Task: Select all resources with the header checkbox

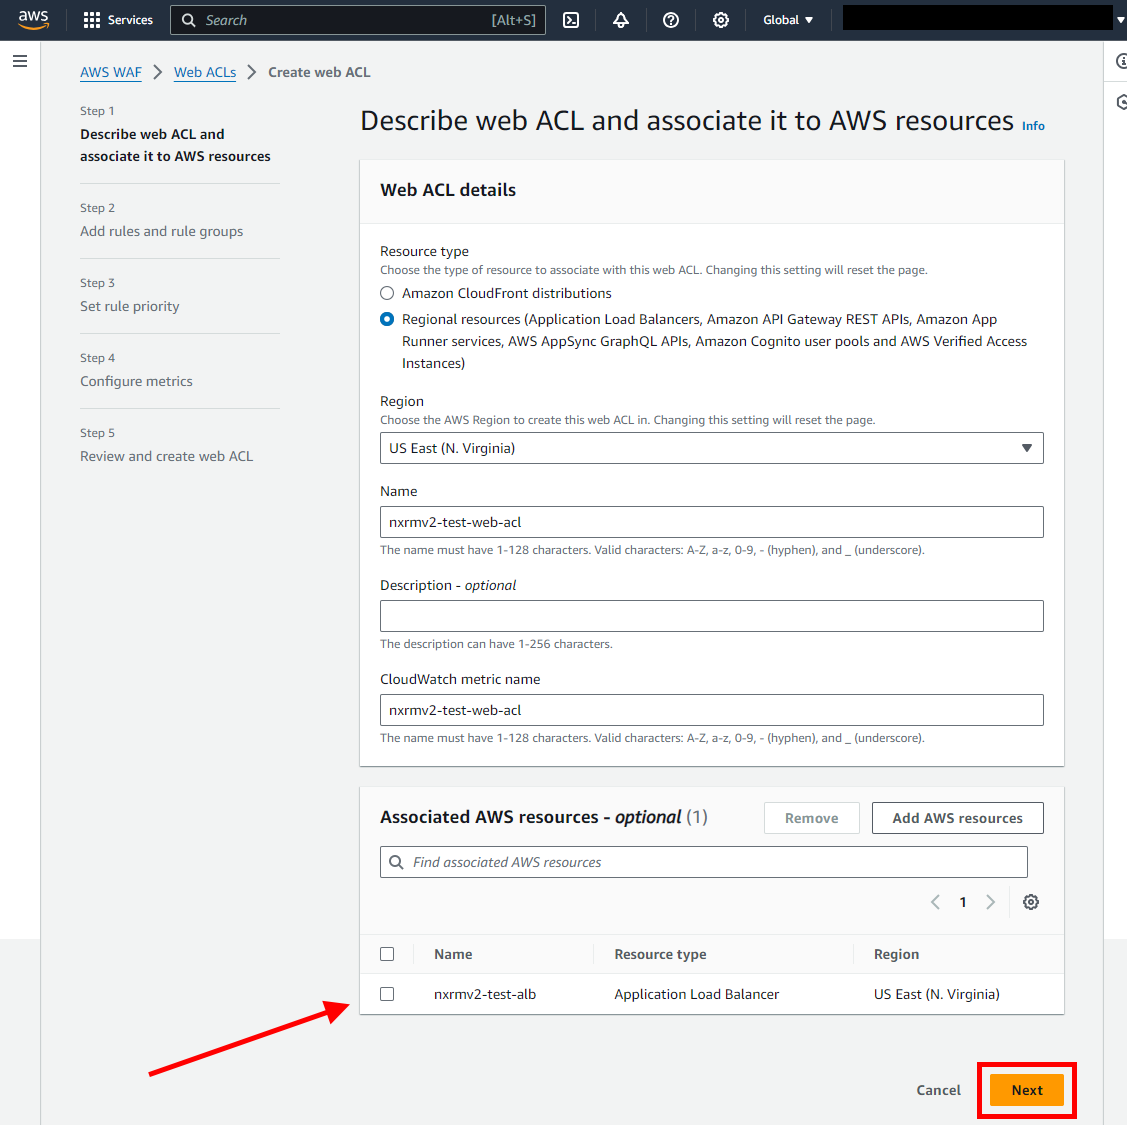Action: (x=387, y=953)
